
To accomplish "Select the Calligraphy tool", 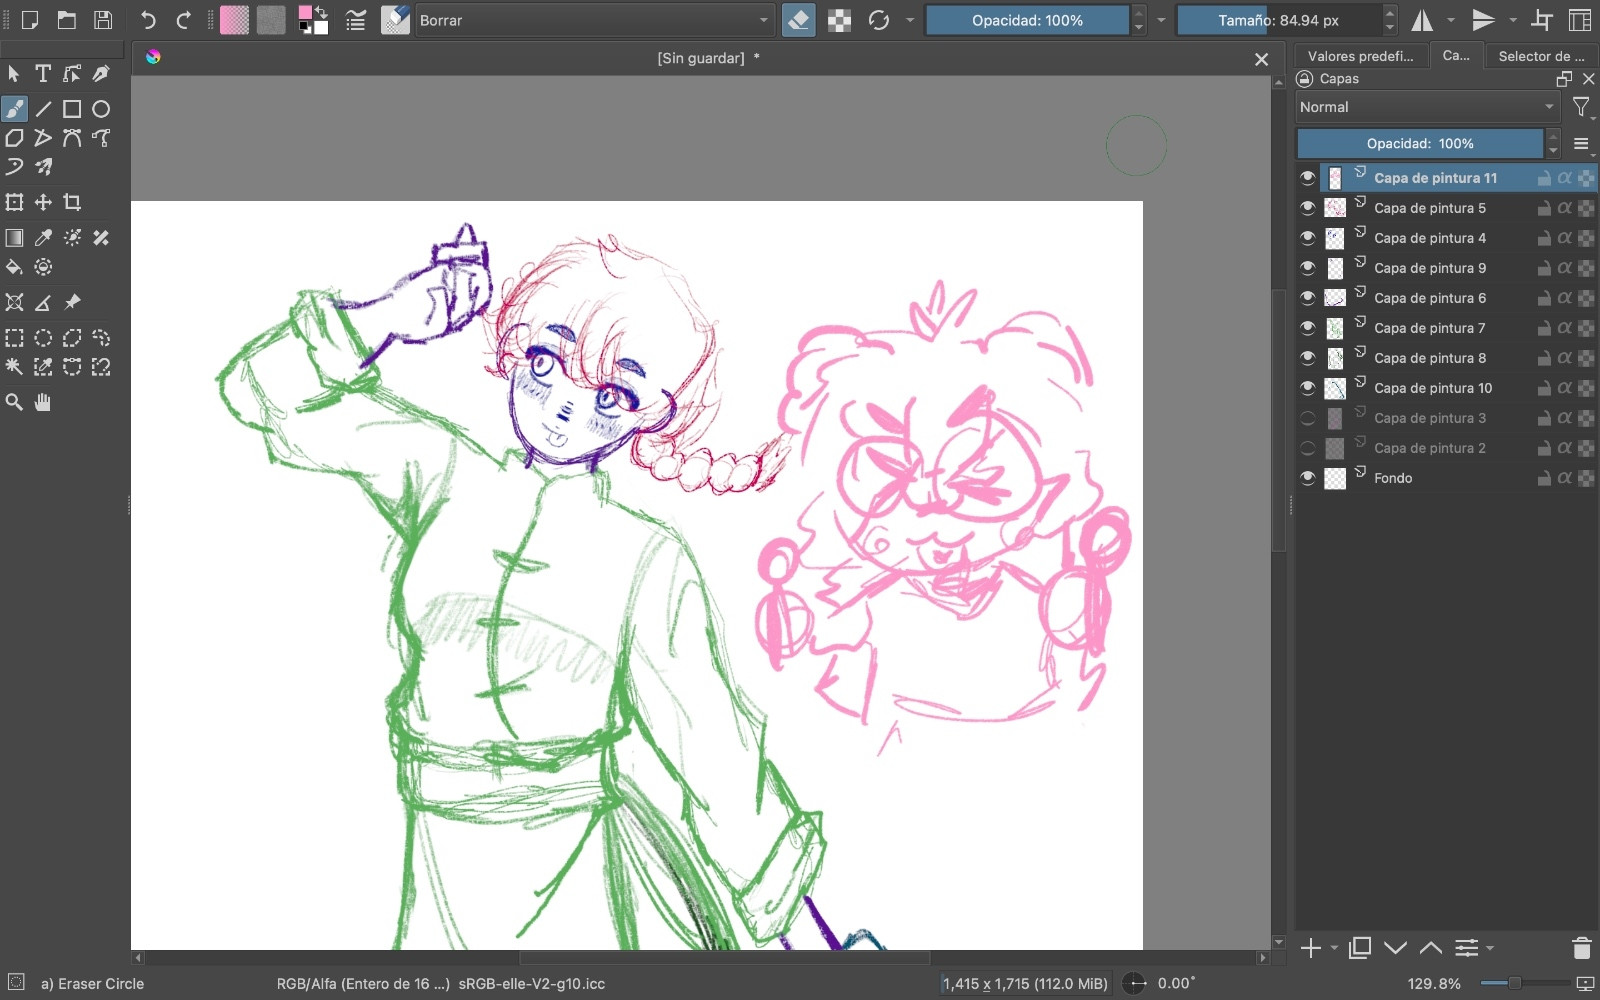I will (101, 74).
